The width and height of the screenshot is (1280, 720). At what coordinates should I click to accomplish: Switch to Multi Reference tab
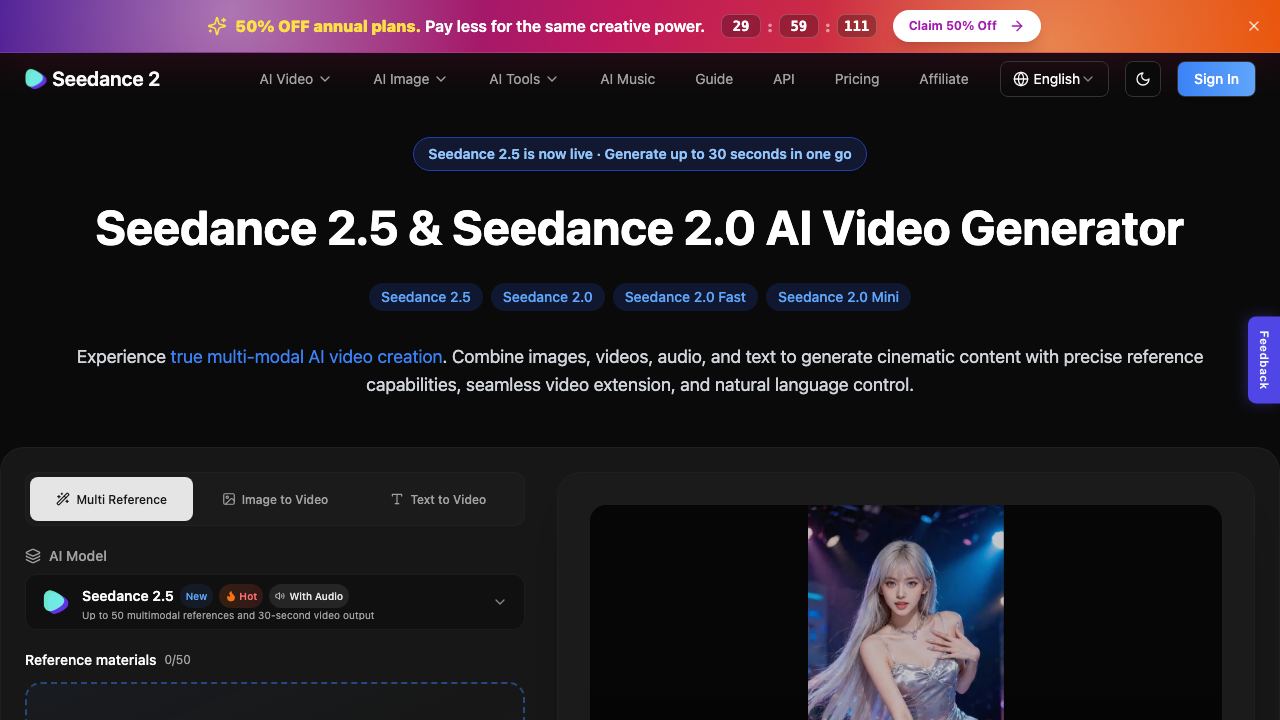click(111, 499)
